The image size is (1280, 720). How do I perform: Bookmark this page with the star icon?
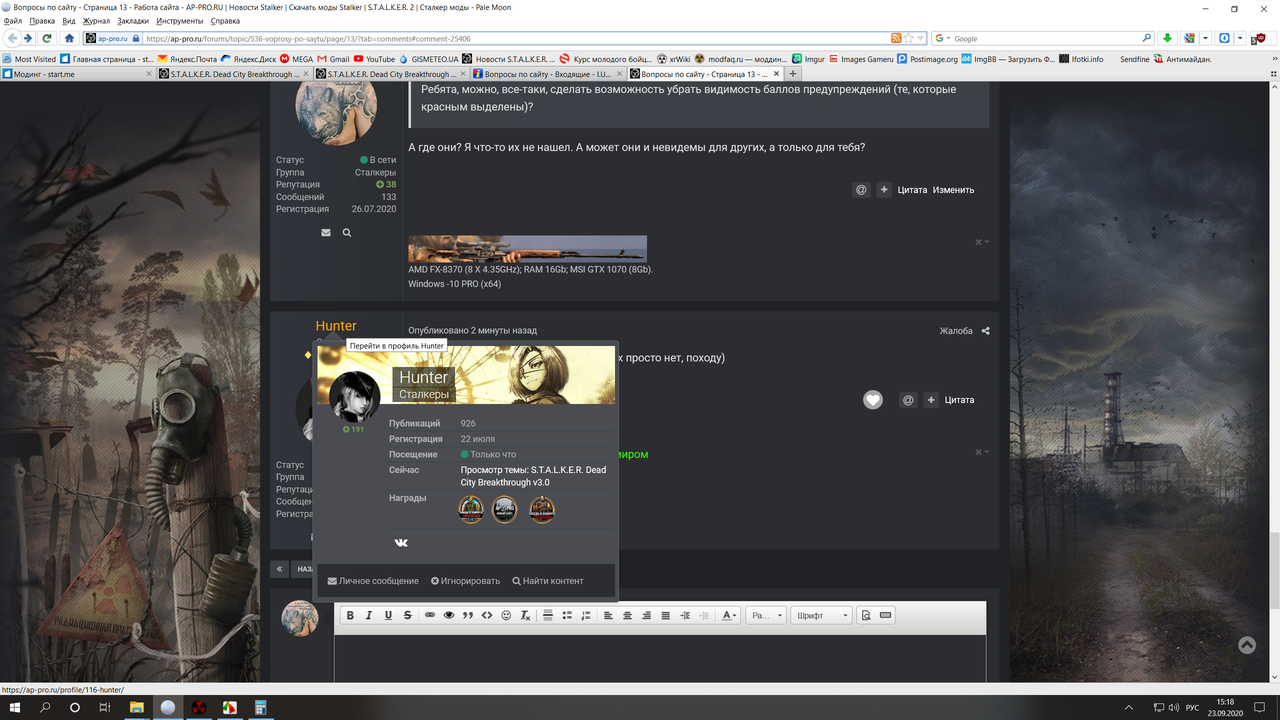coord(909,38)
